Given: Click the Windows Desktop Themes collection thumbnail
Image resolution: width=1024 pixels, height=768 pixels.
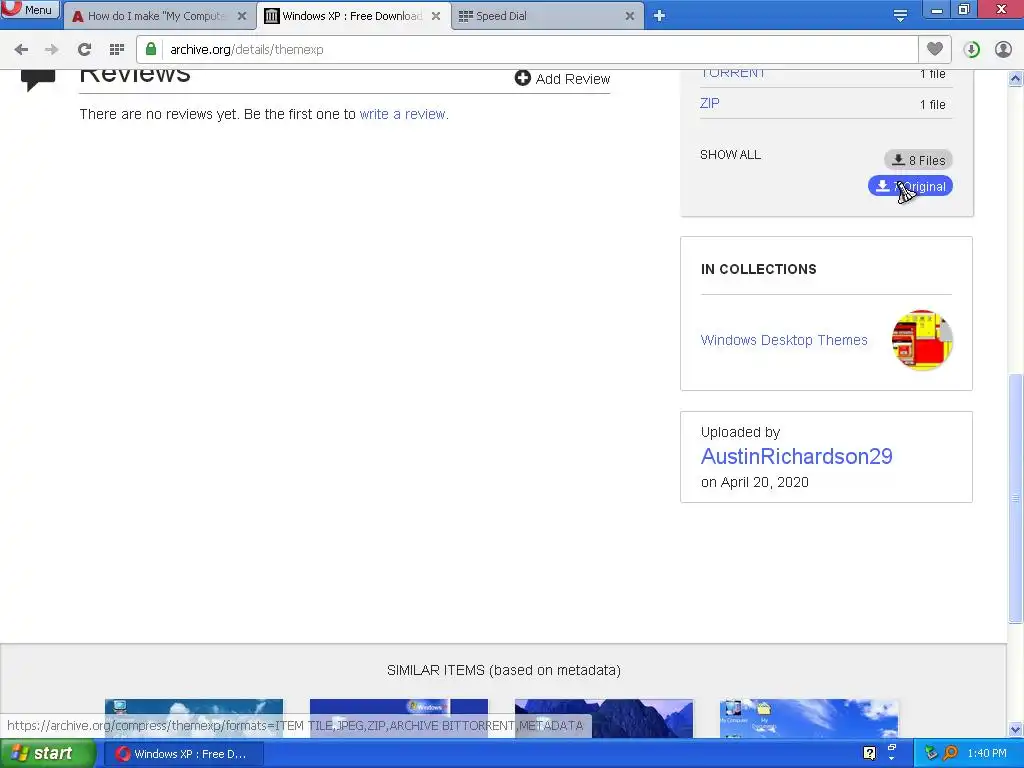Looking at the screenshot, I should [922, 340].
